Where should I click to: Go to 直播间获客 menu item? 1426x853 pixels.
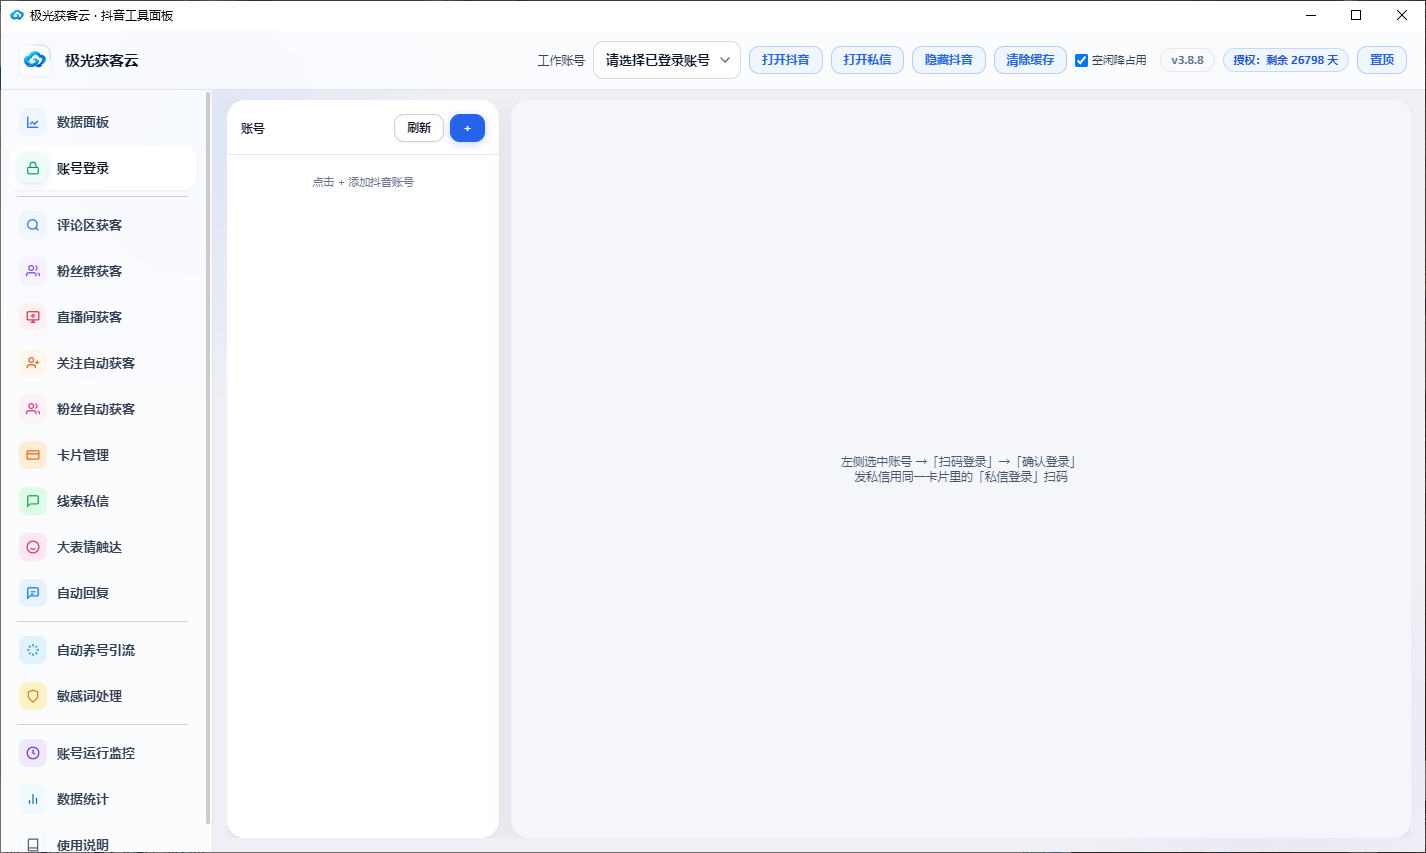point(103,317)
